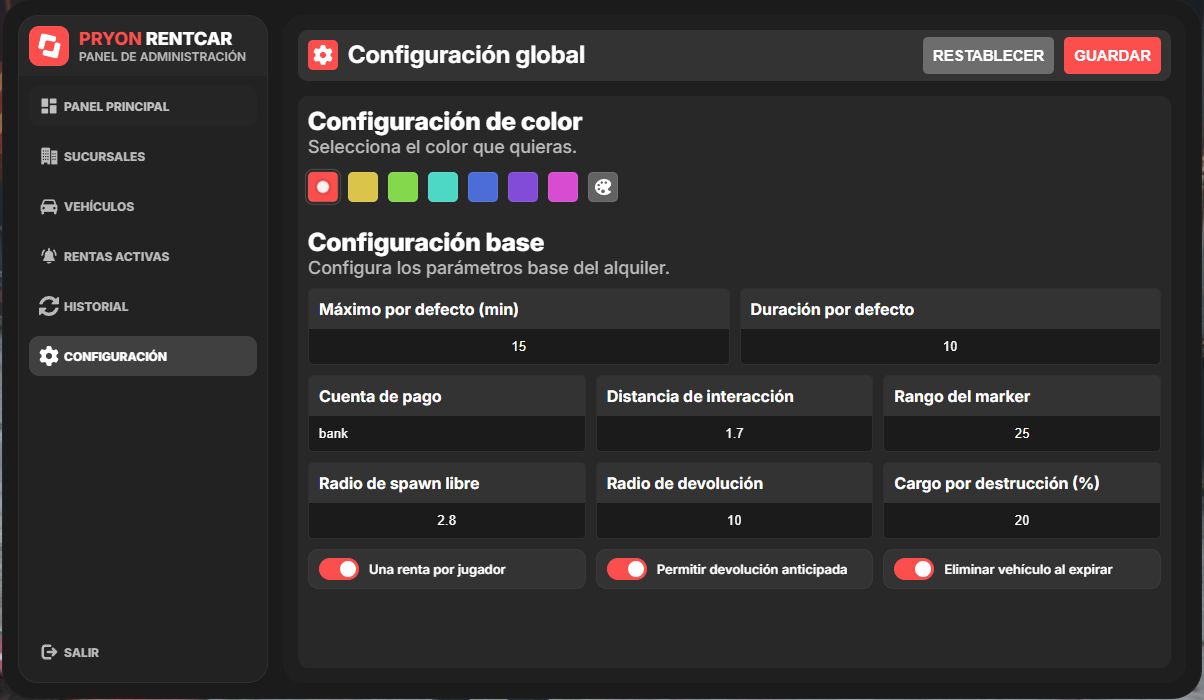The height and width of the screenshot is (700, 1204).
Task: Click the Guardar button
Action: (x=1112, y=56)
